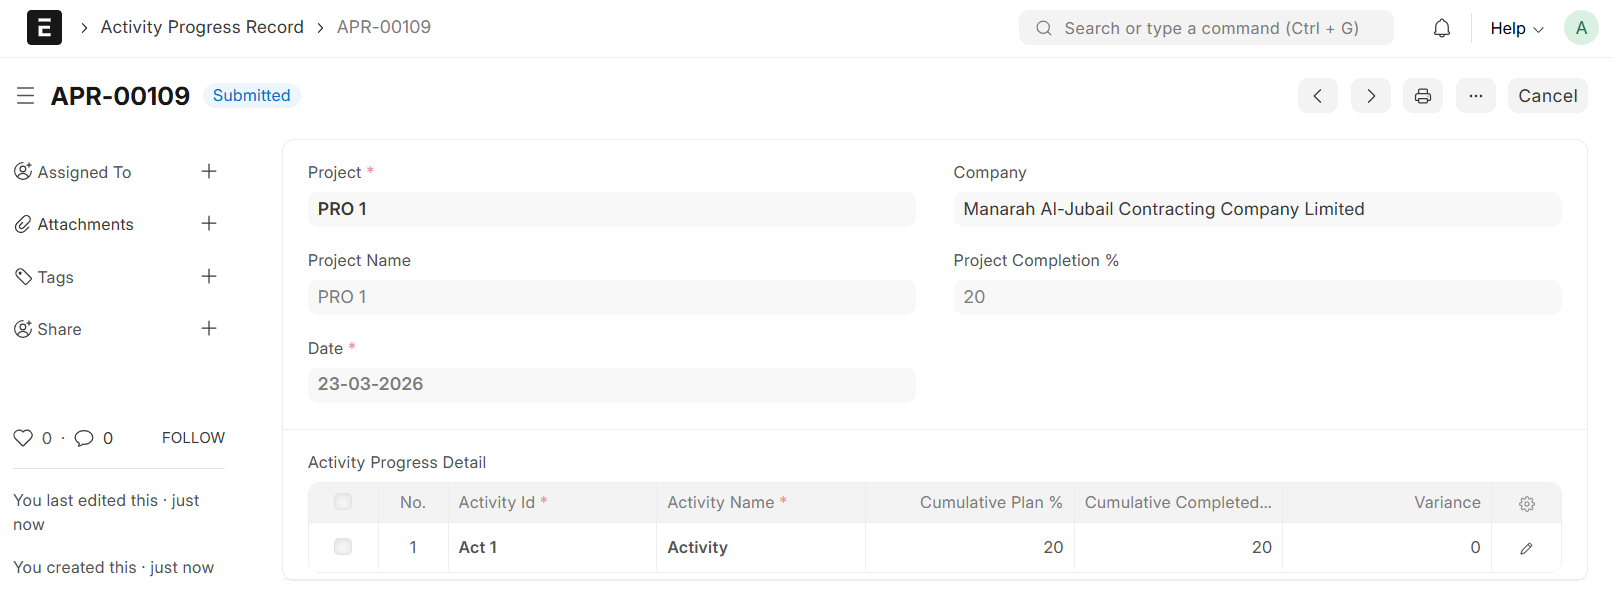The width and height of the screenshot is (1613, 596).
Task: Navigate to Activity Progress Record breadcrumb
Action: click(x=202, y=27)
